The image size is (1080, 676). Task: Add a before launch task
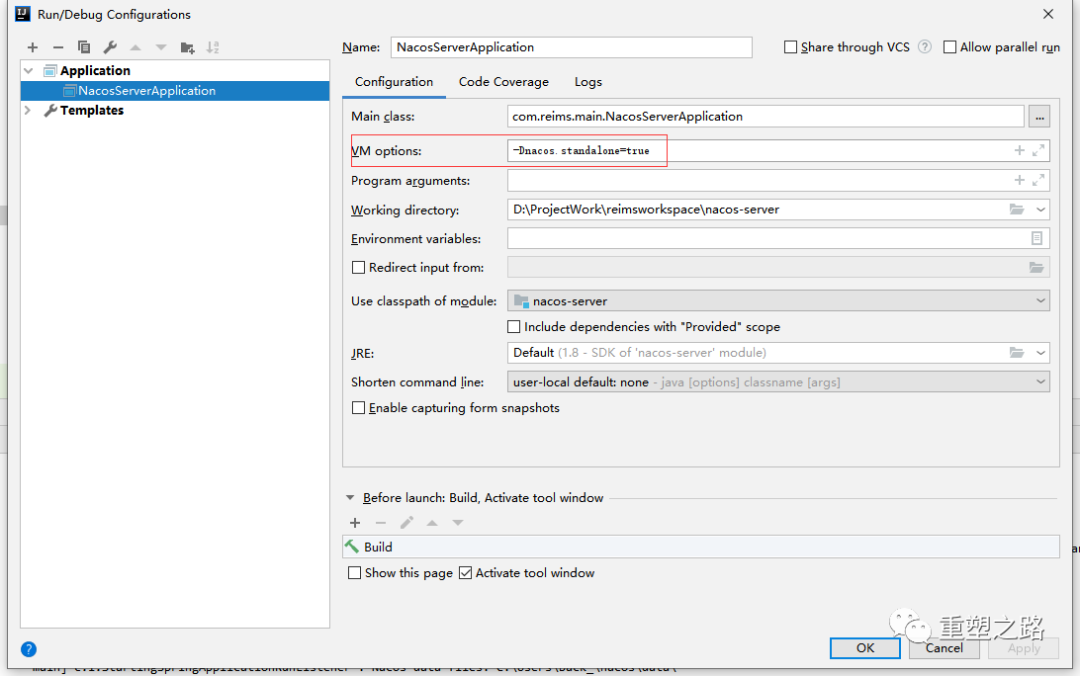pos(355,523)
